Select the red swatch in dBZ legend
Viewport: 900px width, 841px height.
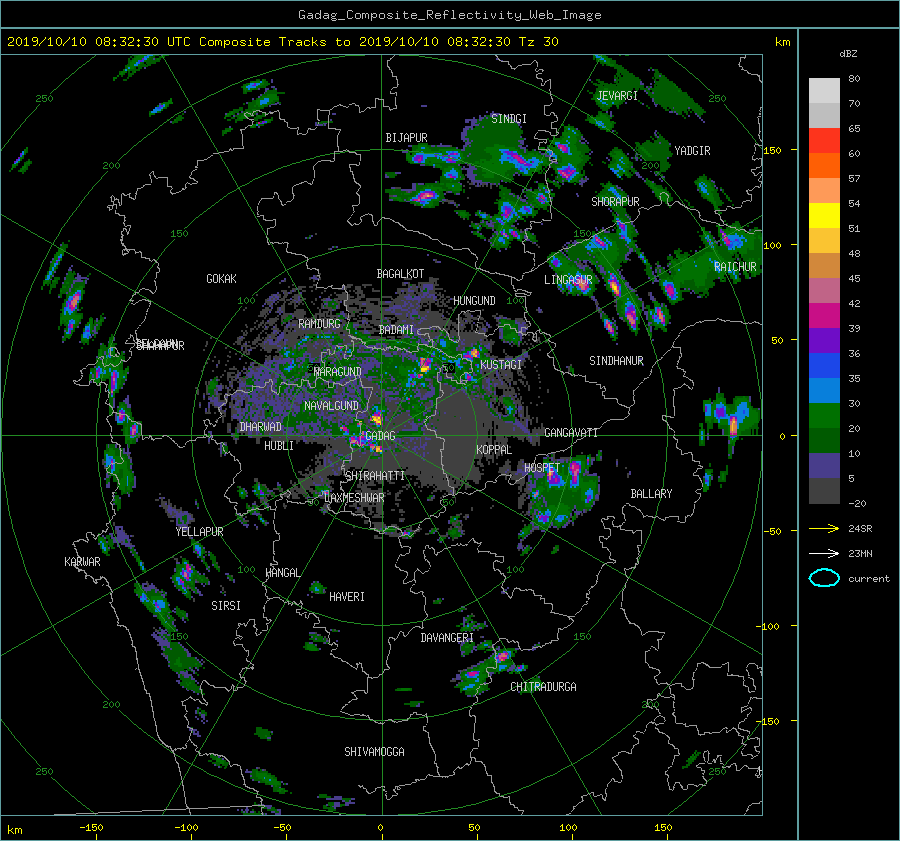824,141
